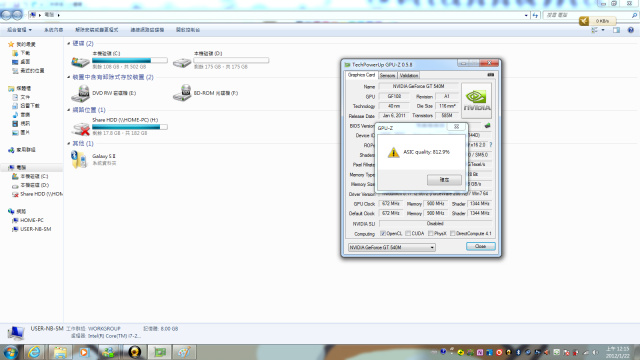Launch Internet Explorer from the taskbar
The image size is (640, 360).
pos(35,352)
